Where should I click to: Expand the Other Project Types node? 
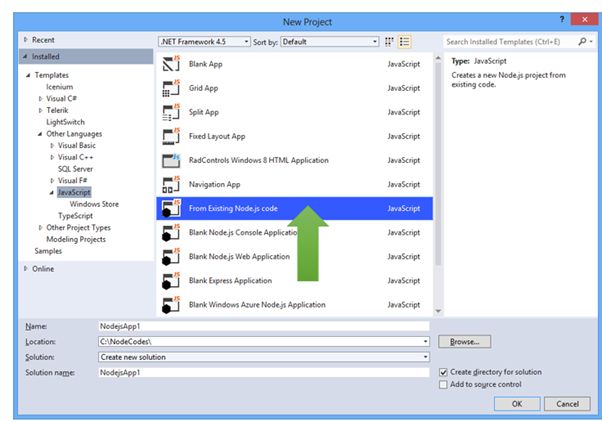pos(40,228)
